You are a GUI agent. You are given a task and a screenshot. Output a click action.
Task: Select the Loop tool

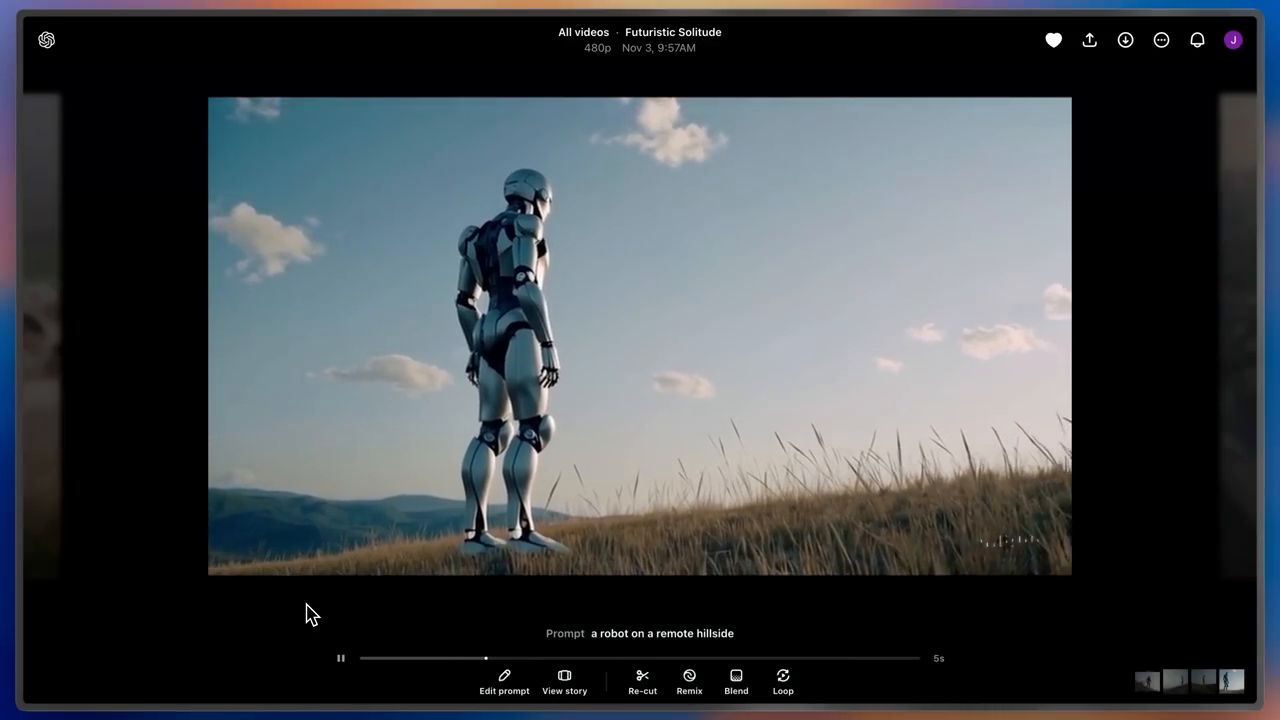(783, 682)
